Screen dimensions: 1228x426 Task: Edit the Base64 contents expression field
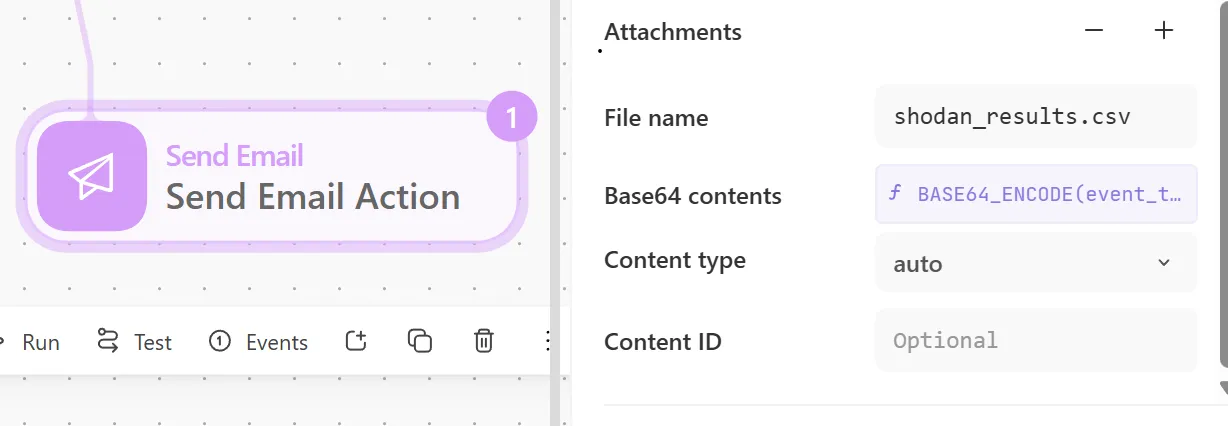click(1045, 194)
